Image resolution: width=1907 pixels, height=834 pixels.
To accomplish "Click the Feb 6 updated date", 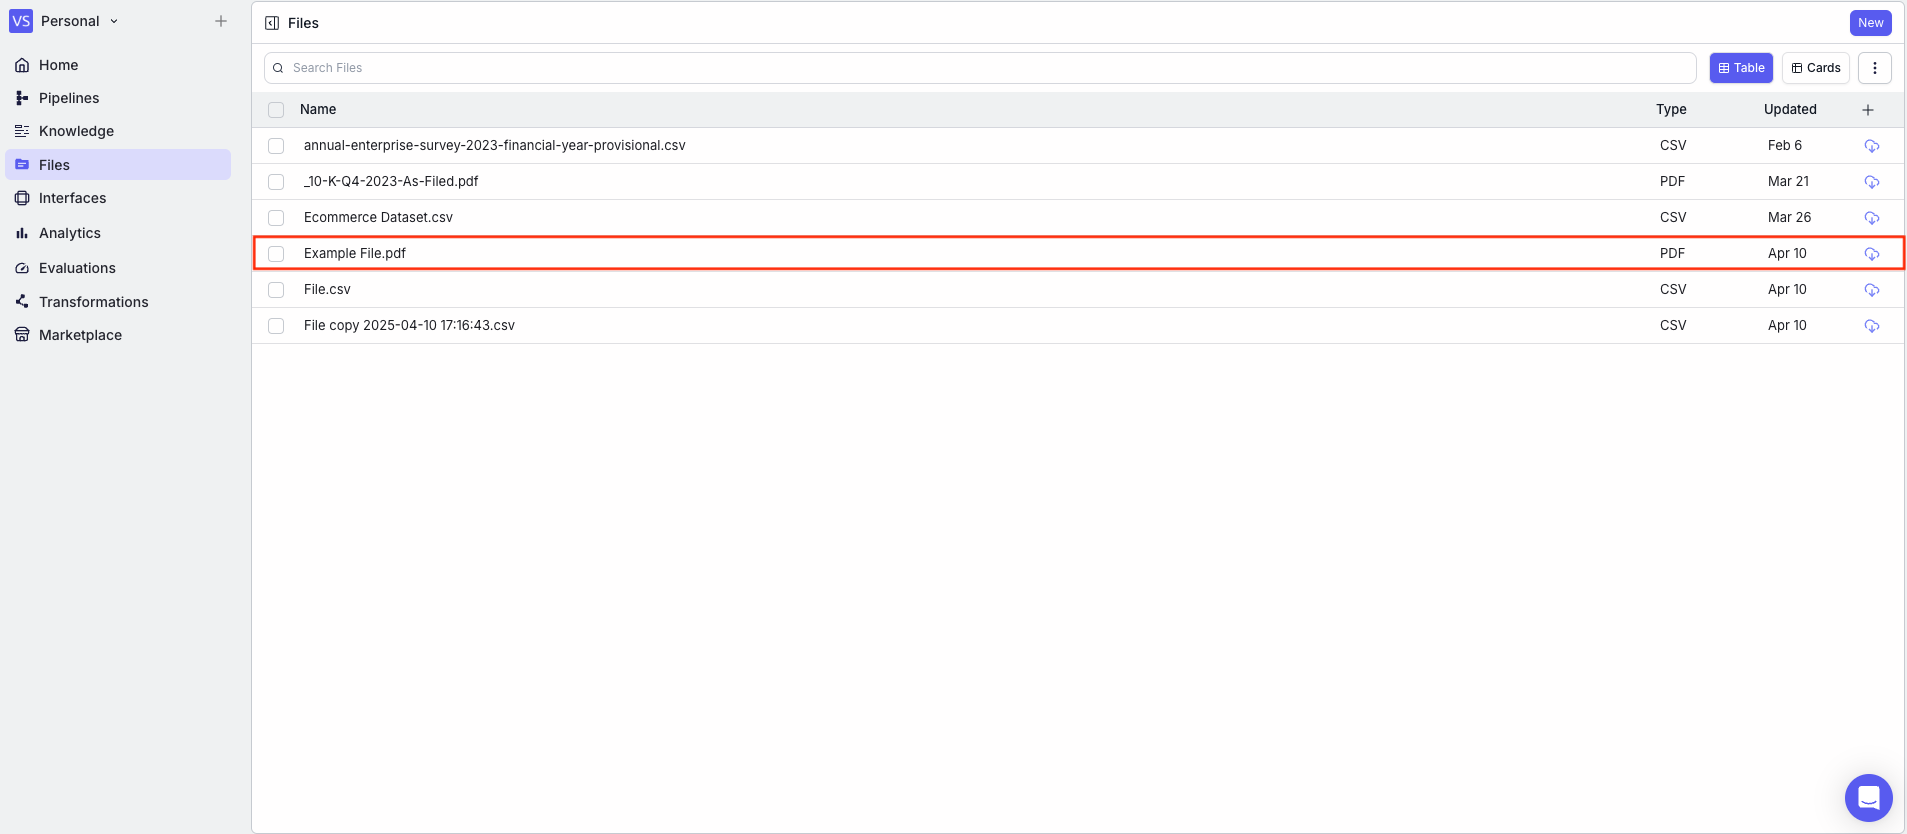I will pyautogui.click(x=1784, y=146).
